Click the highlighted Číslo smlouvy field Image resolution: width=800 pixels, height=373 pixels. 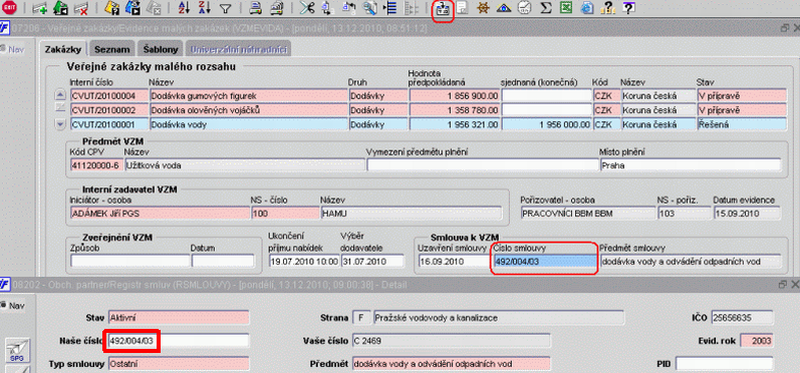coord(545,261)
